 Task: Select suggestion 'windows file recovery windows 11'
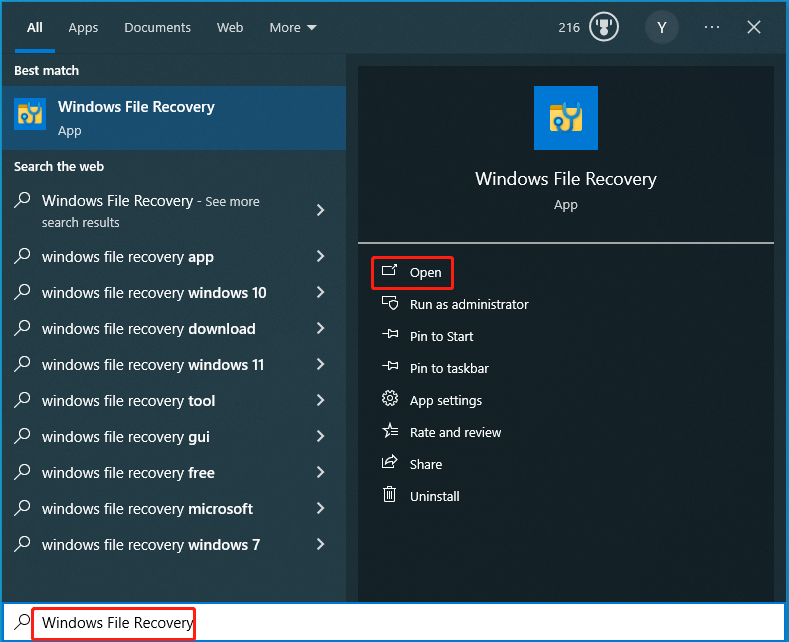pyautogui.click(x=153, y=365)
